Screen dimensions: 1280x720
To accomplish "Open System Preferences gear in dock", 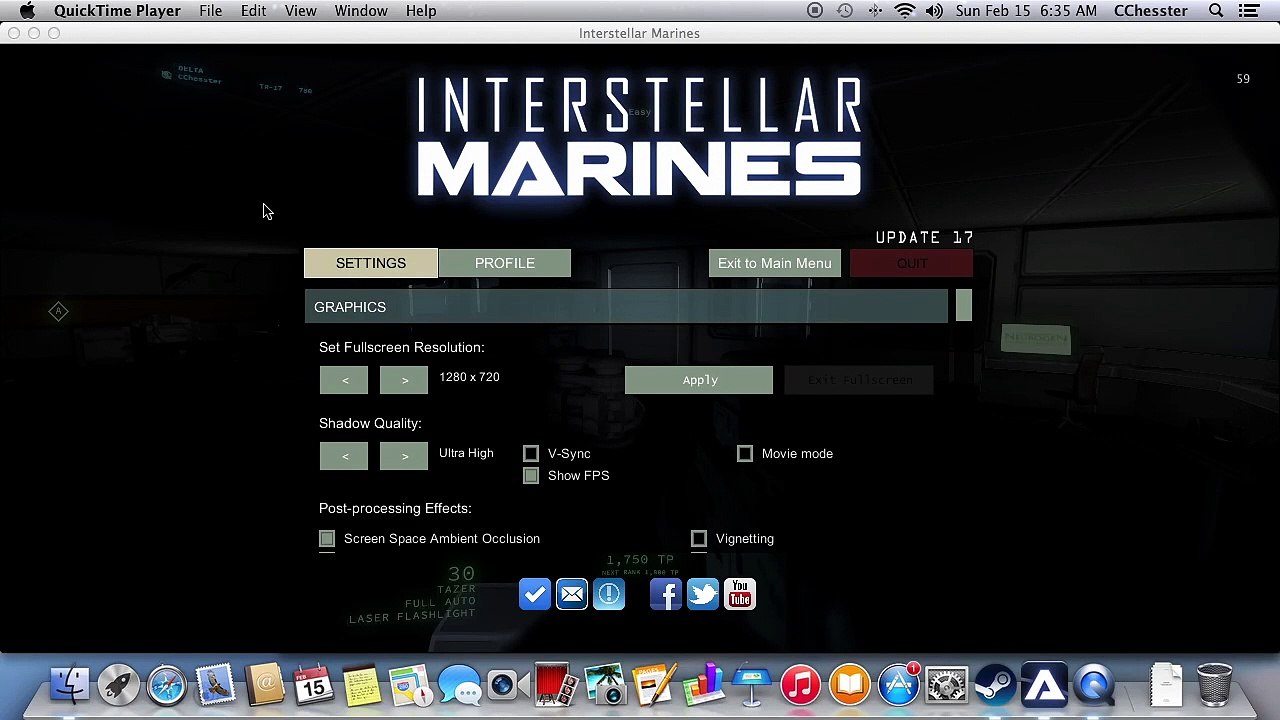I will pyautogui.click(x=947, y=686).
